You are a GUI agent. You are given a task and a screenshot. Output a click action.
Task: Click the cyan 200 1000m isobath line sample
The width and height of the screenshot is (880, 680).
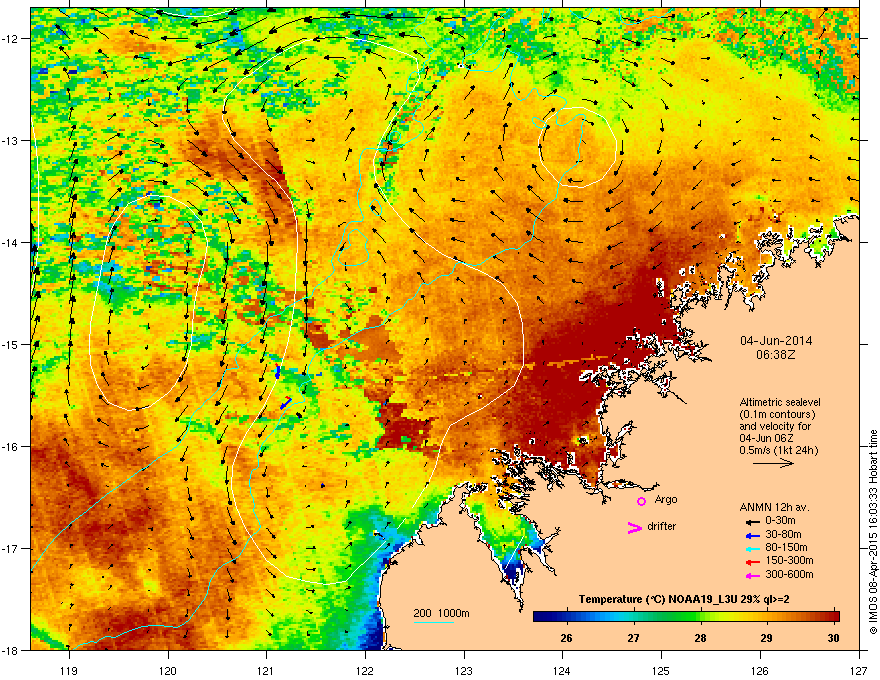433,622
